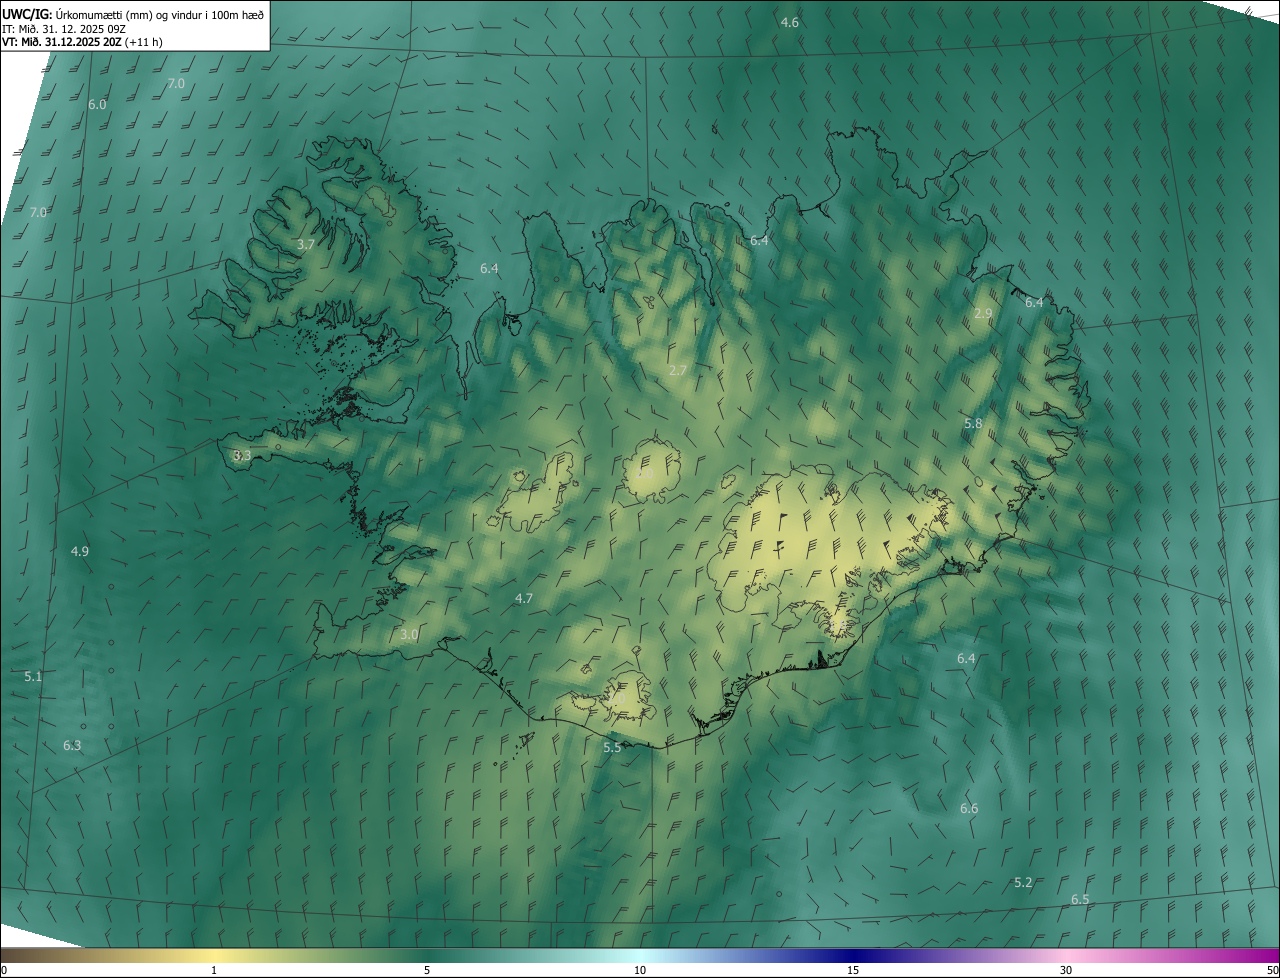Select the 5.2 value label
Image resolution: width=1280 pixels, height=978 pixels.
(1023, 882)
